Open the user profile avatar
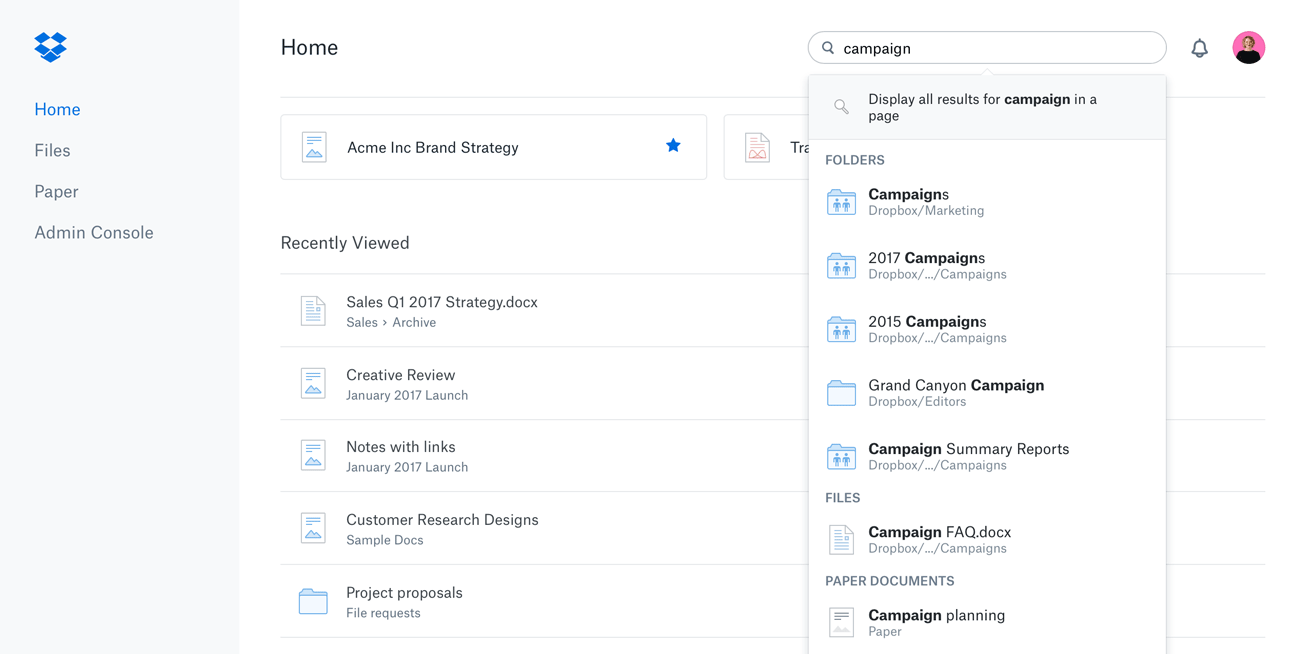The width and height of the screenshot is (1300, 654). [x=1248, y=47]
